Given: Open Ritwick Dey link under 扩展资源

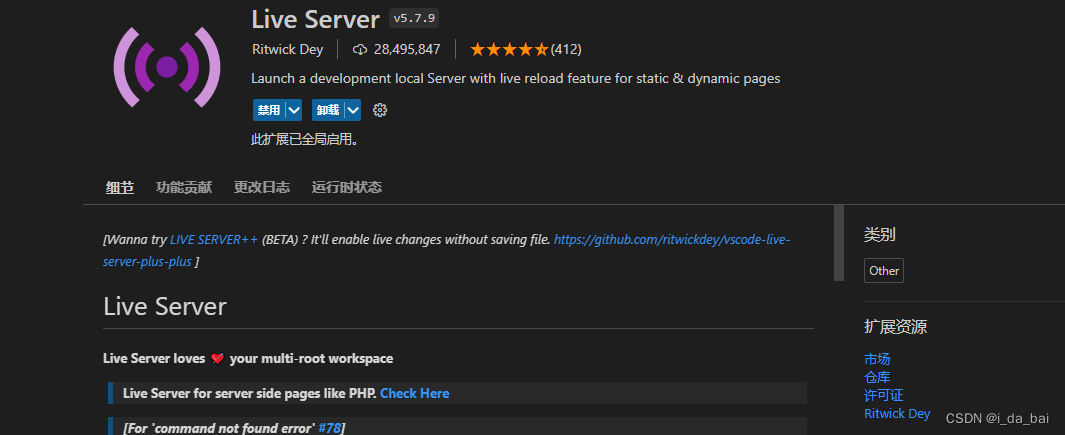Looking at the screenshot, I should point(897,414).
